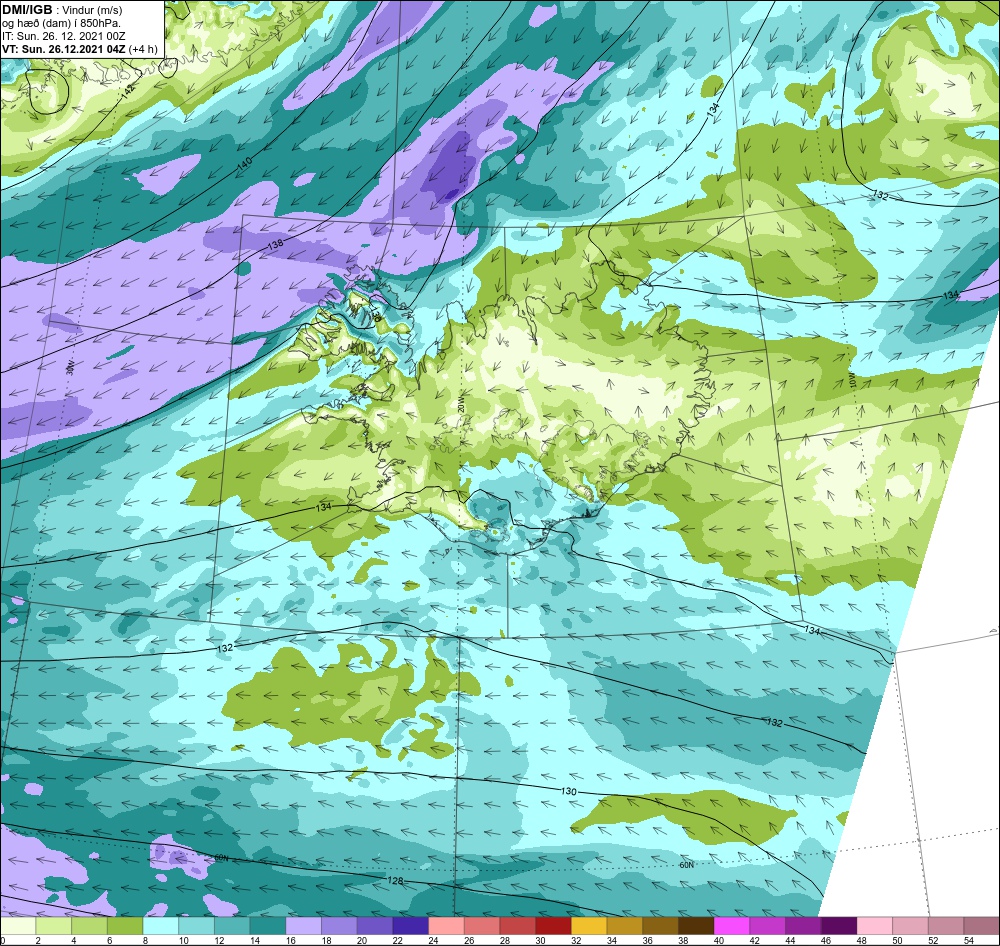Image resolution: width=1000 pixels, height=946 pixels.
Task: Select the 36–38 m/s brown legend swatch
Action: coord(661,926)
